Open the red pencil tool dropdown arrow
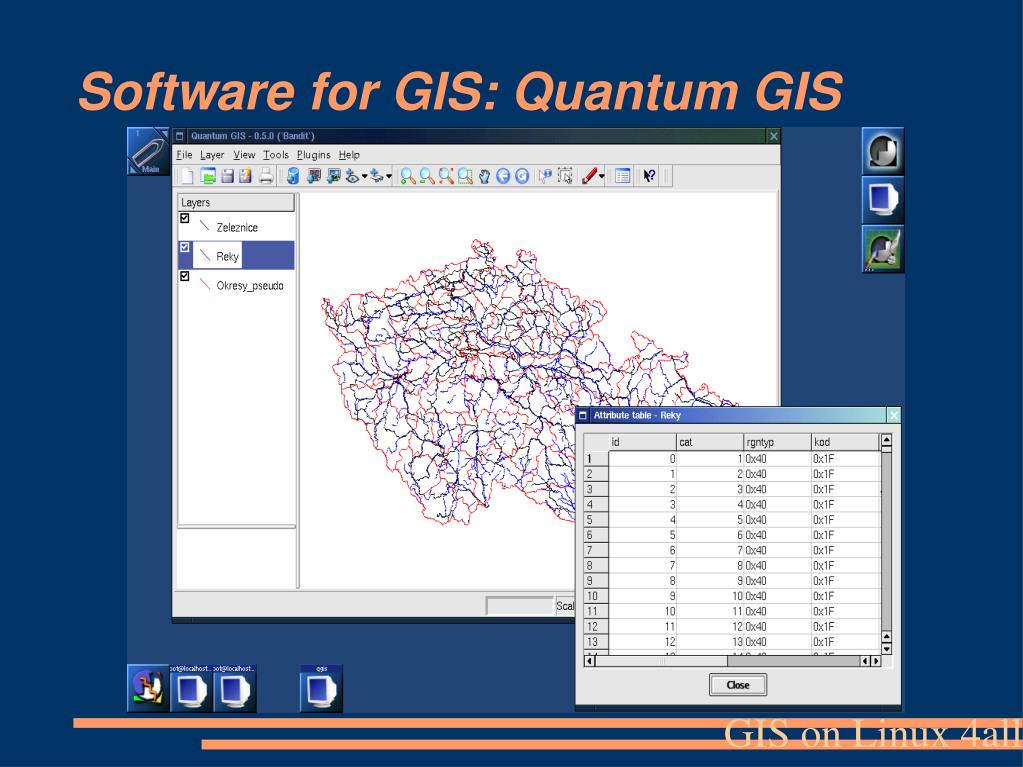 (x=602, y=176)
